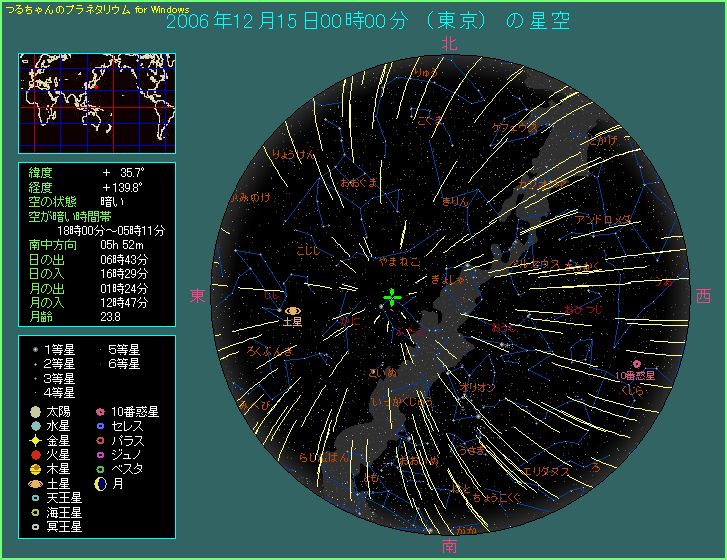This screenshot has height=560, width=727.
Task: Click the green cross radiant marker
Action: tap(393, 297)
